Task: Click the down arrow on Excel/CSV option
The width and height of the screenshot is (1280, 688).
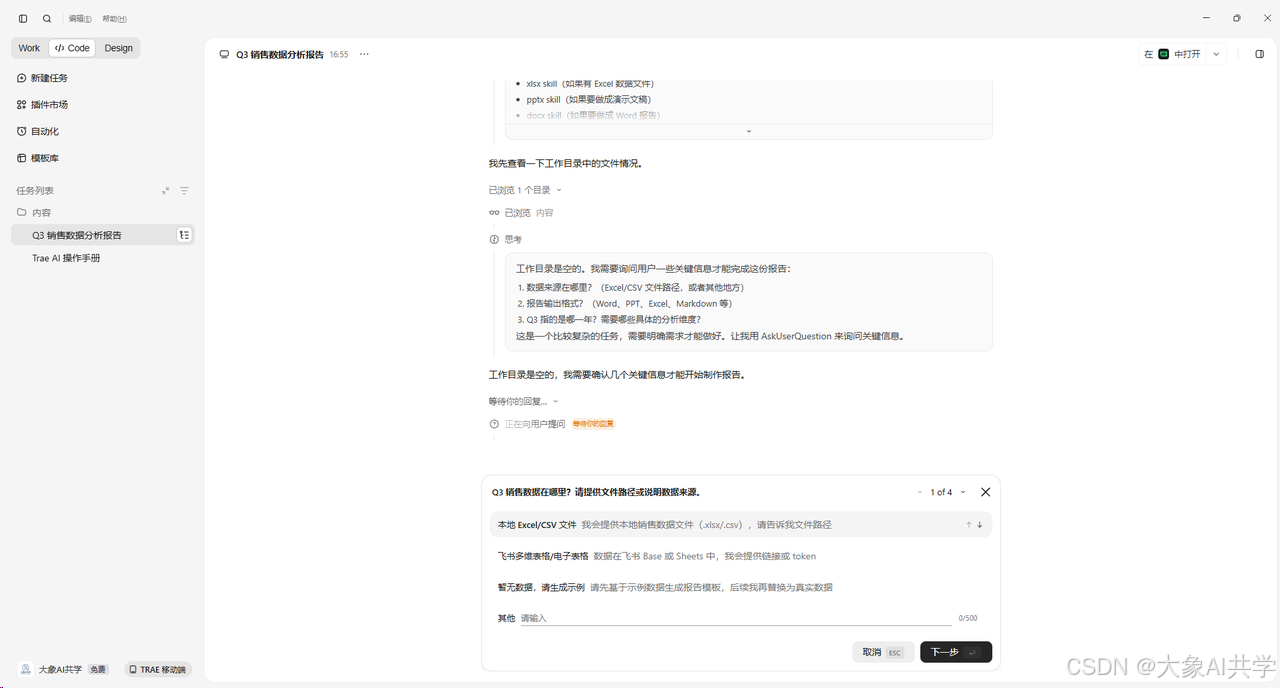Action: click(x=980, y=525)
